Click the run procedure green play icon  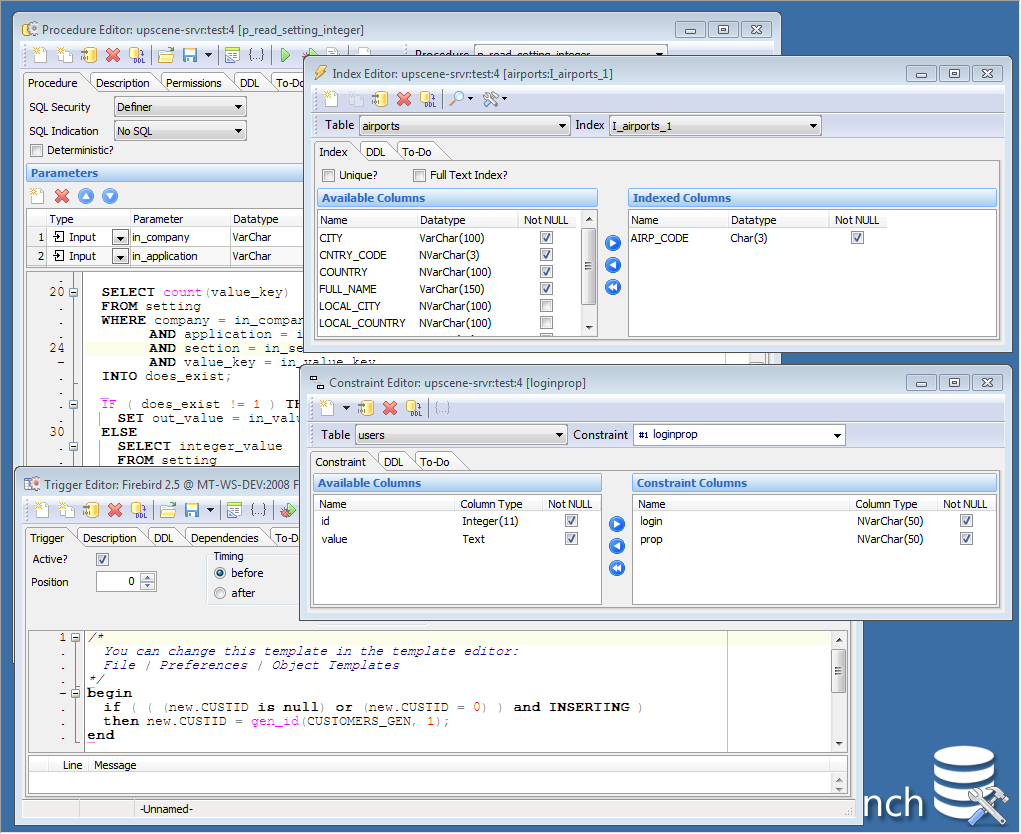coord(285,55)
